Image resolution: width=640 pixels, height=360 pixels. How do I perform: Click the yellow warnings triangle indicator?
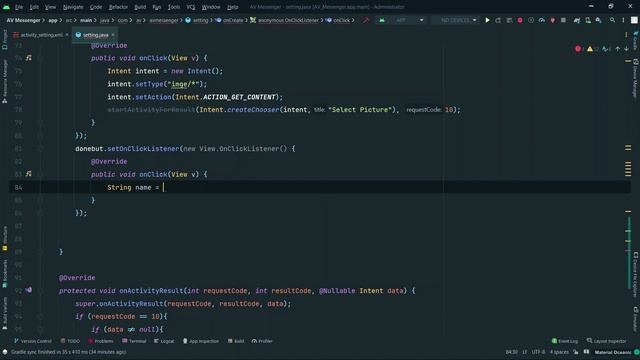click(x=590, y=49)
